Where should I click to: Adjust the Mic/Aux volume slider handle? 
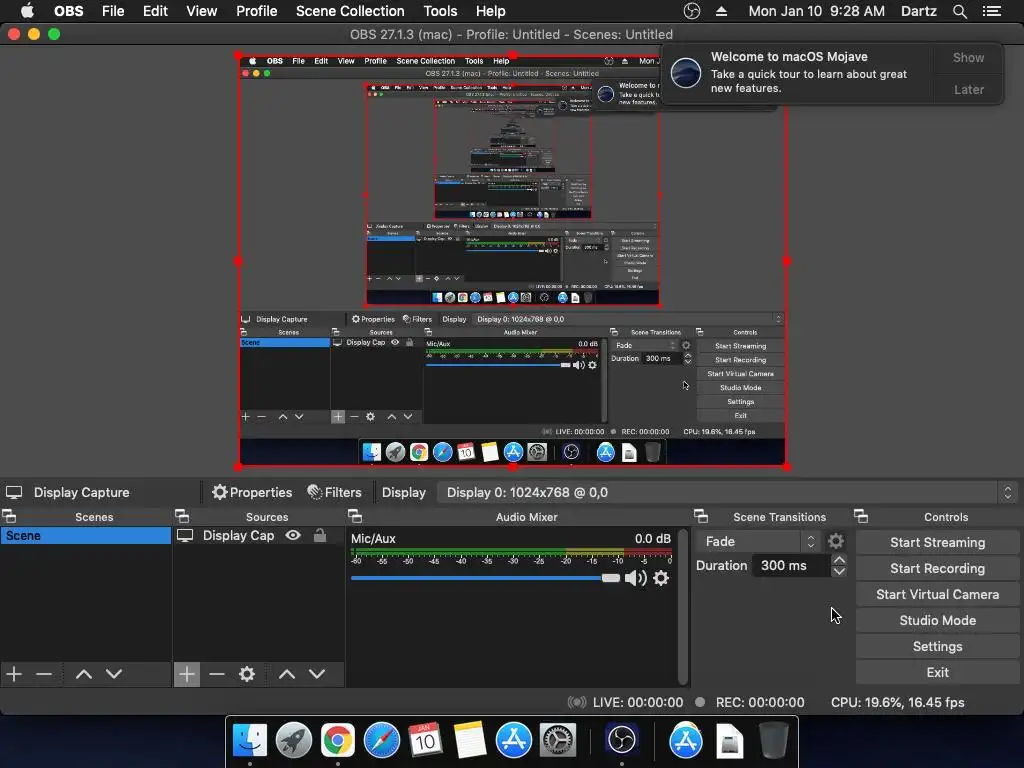[x=610, y=578]
